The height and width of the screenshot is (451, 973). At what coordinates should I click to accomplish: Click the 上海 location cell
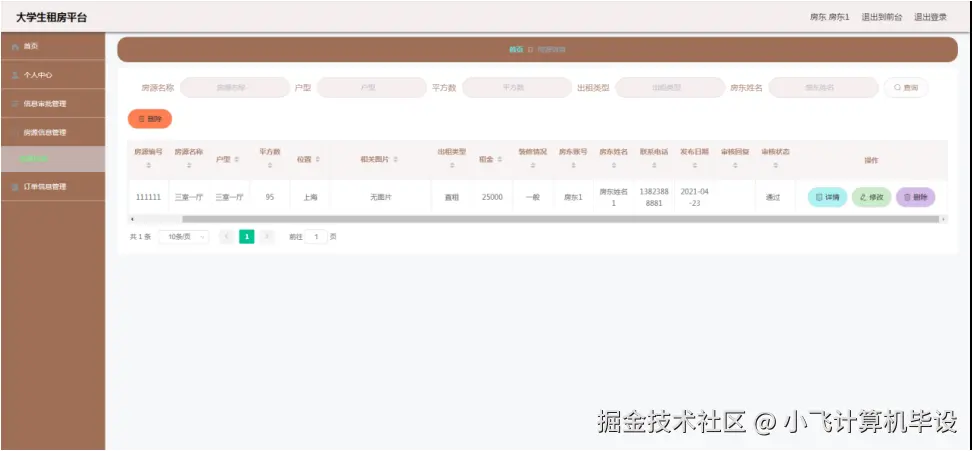point(310,197)
